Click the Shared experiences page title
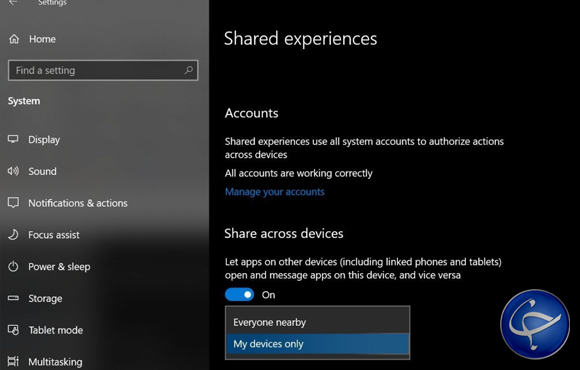 (x=300, y=39)
